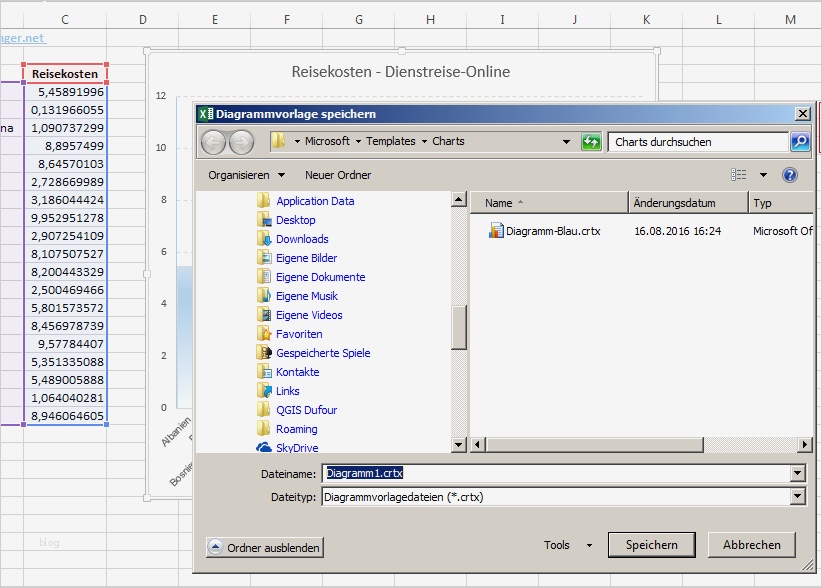The height and width of the screenshot is (588, 822).
Task: Click the search magnifier icon
Action: (x=799, y=142)
